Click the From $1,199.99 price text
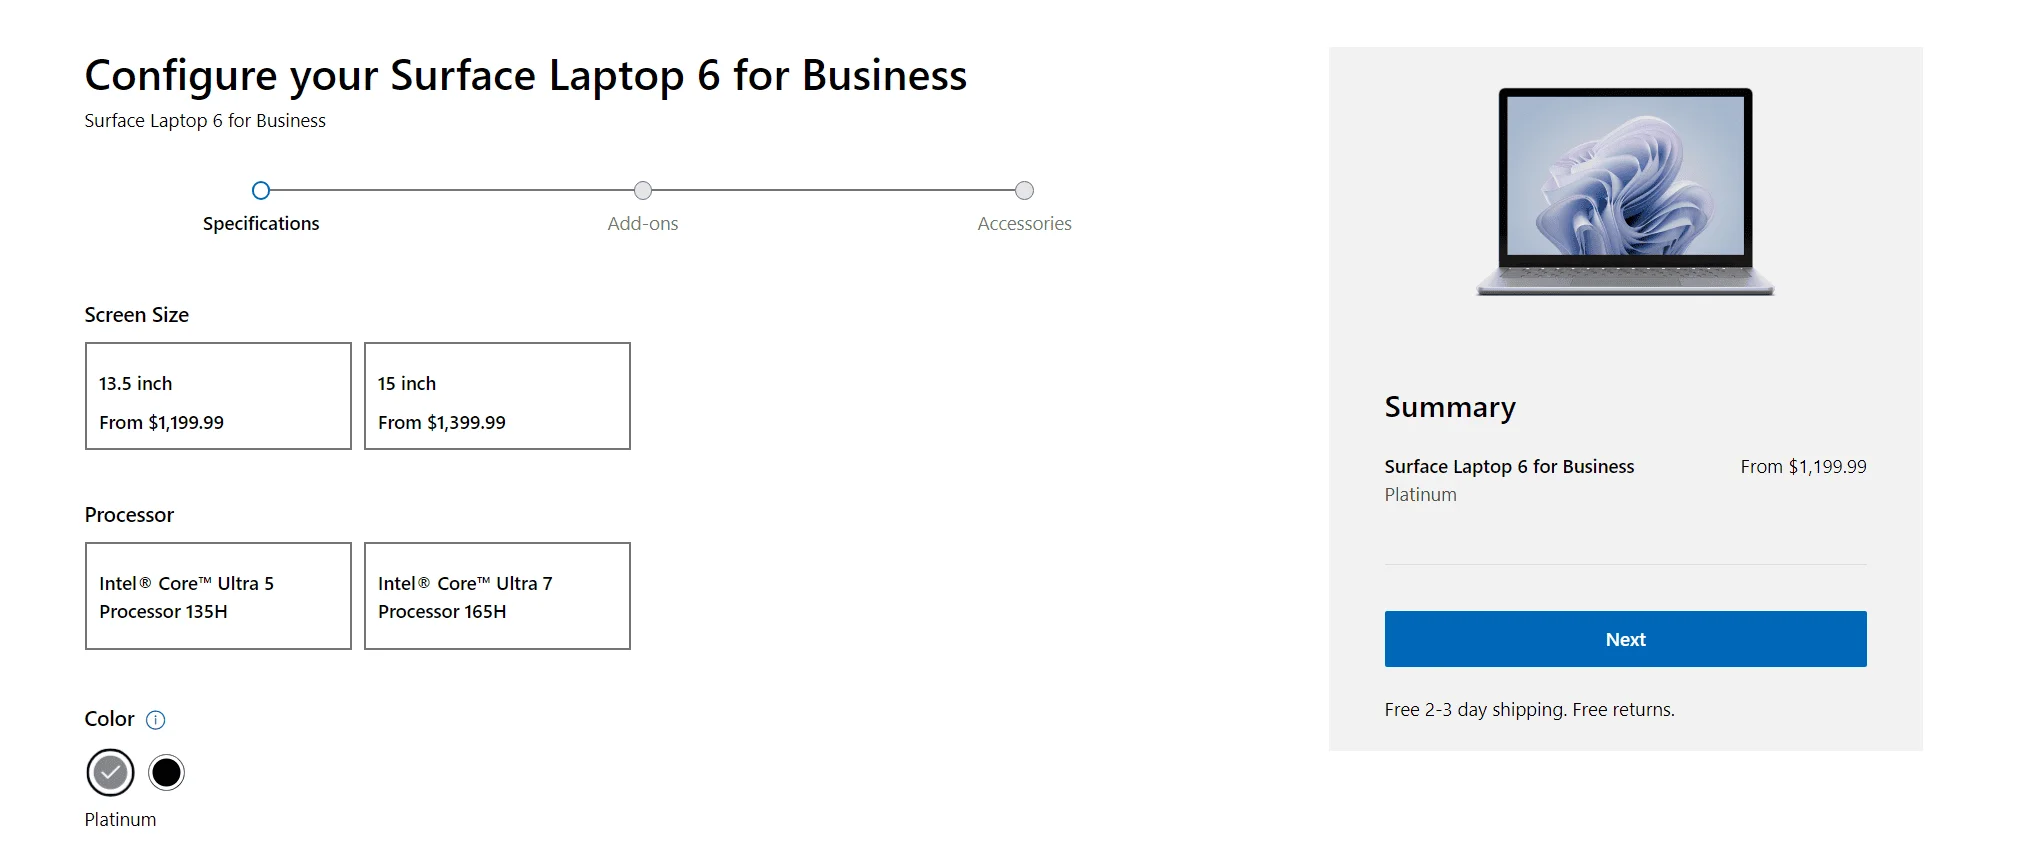The height and width of the screenshot is (859, 2021). pos(1803,466)
